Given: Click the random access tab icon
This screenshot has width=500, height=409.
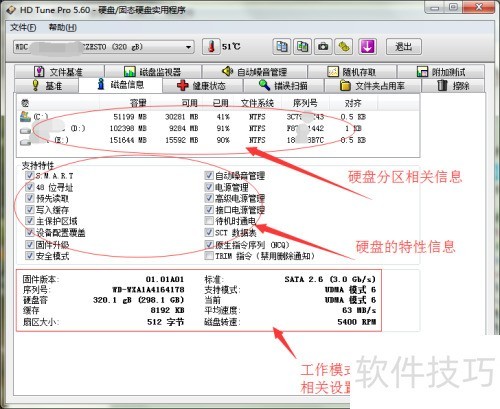Looking at the screenshot, I should pyautogui.click(x=333, y=71).
